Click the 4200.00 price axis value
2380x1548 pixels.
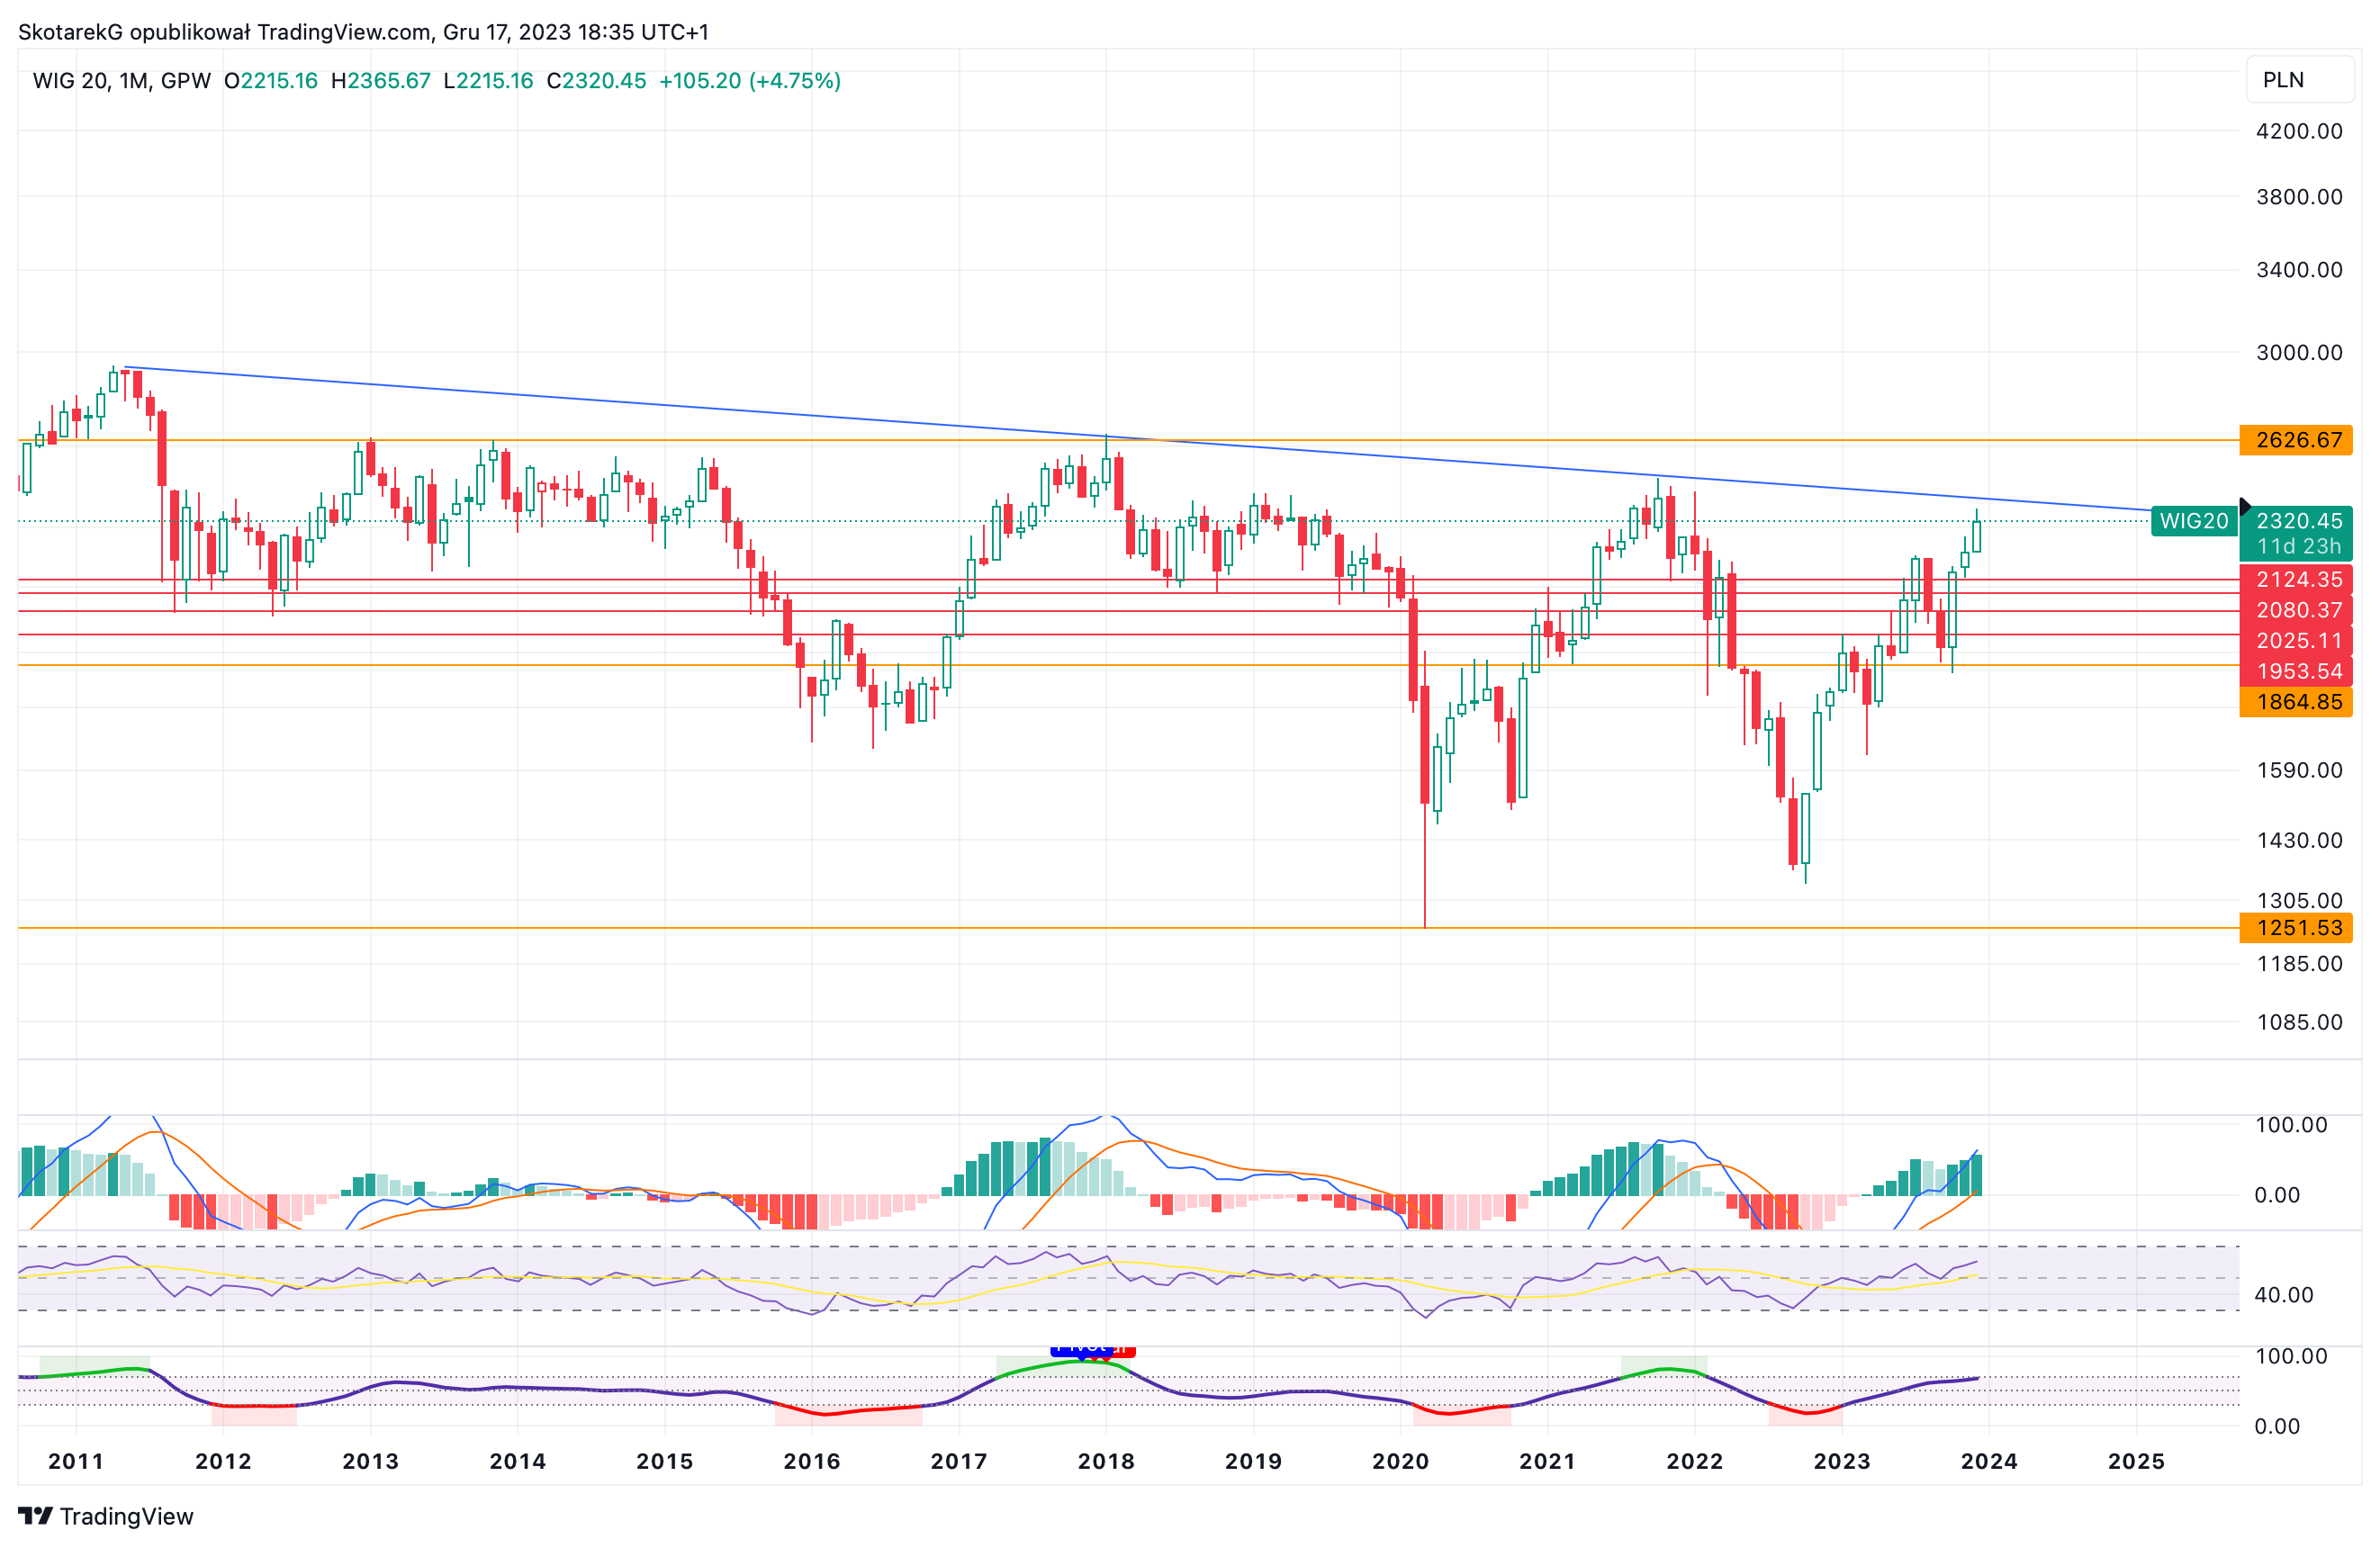(2299, 131)
